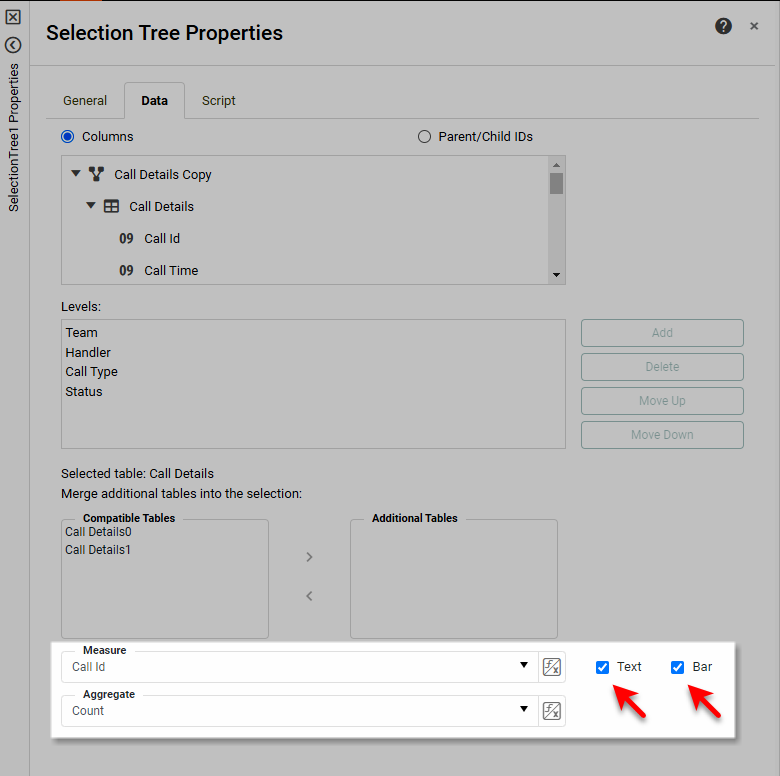The width and height of the screenshot is (780, 776).
Task: Collapse the Call Details table node
Action: coord(91,205)
